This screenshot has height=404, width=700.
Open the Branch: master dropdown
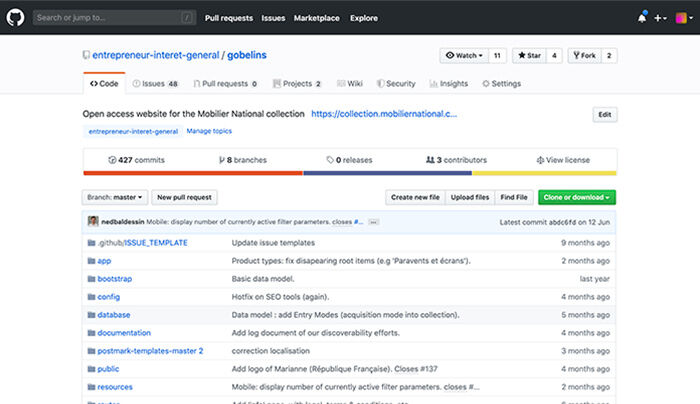click(x=115, y=197)
